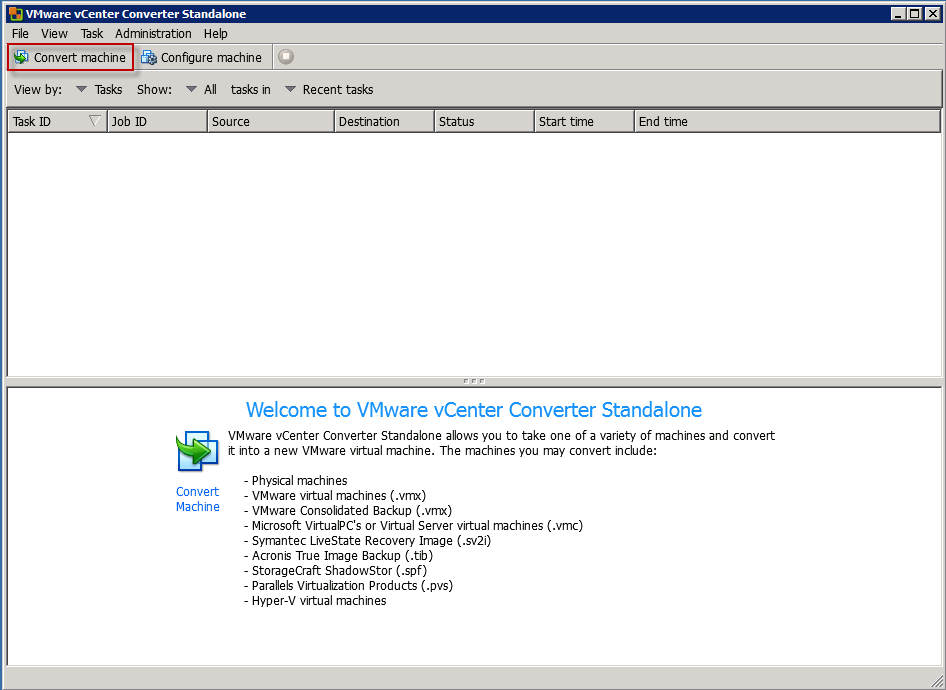Sort by the Destination column header
This screenshot has width=946, height=690.
tap(384, 121)
